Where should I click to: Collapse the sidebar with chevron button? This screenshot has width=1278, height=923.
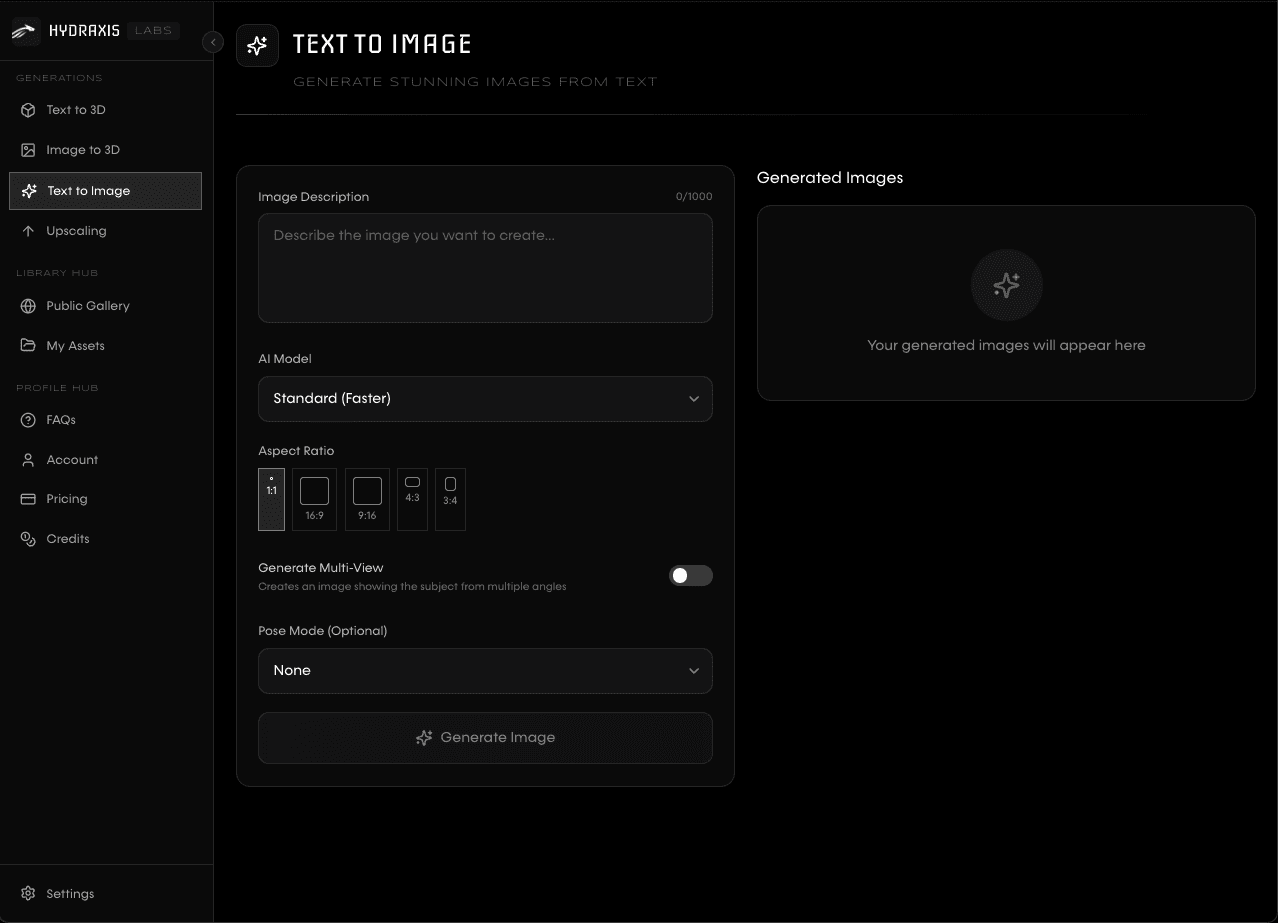click(x=212, y=42)
